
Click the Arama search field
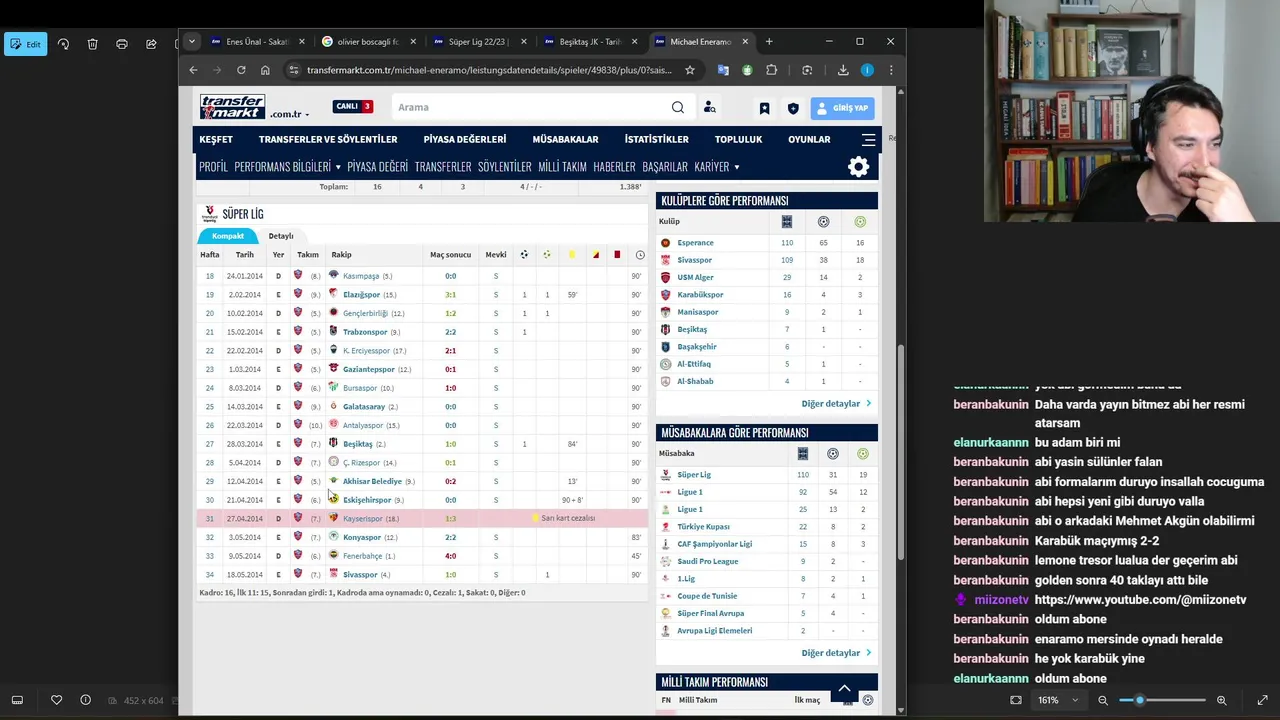pyautogui.click(x=530, y=107)
